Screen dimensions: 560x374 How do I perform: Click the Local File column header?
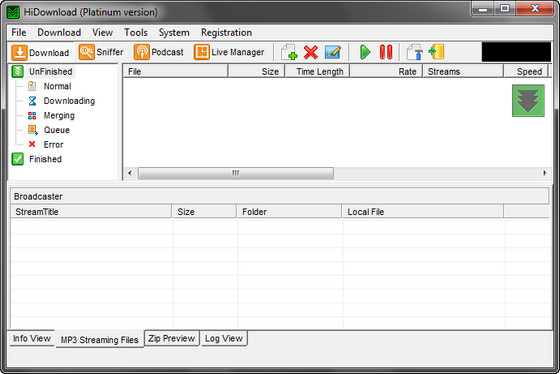(x=423, y=211)
